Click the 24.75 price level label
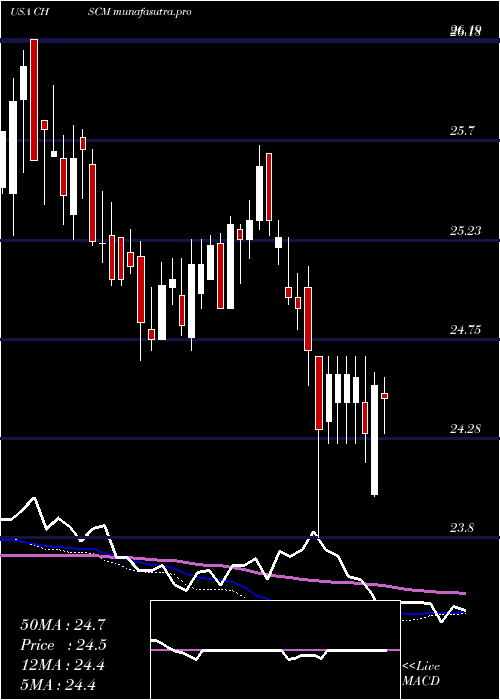The height and width of the screenshot is (700, 500). pyautogui.click(x=466, y=330)
